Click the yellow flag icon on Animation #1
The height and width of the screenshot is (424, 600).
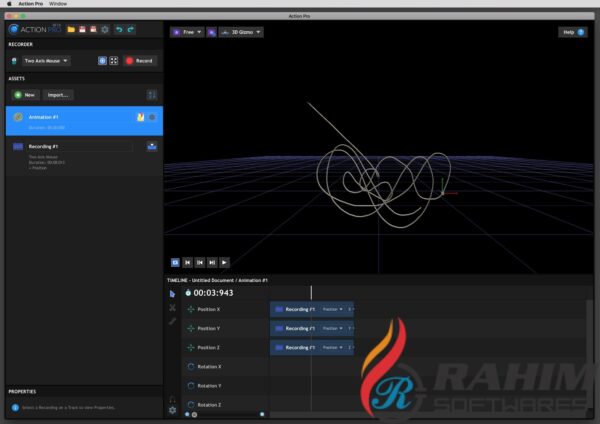point(140,117)
